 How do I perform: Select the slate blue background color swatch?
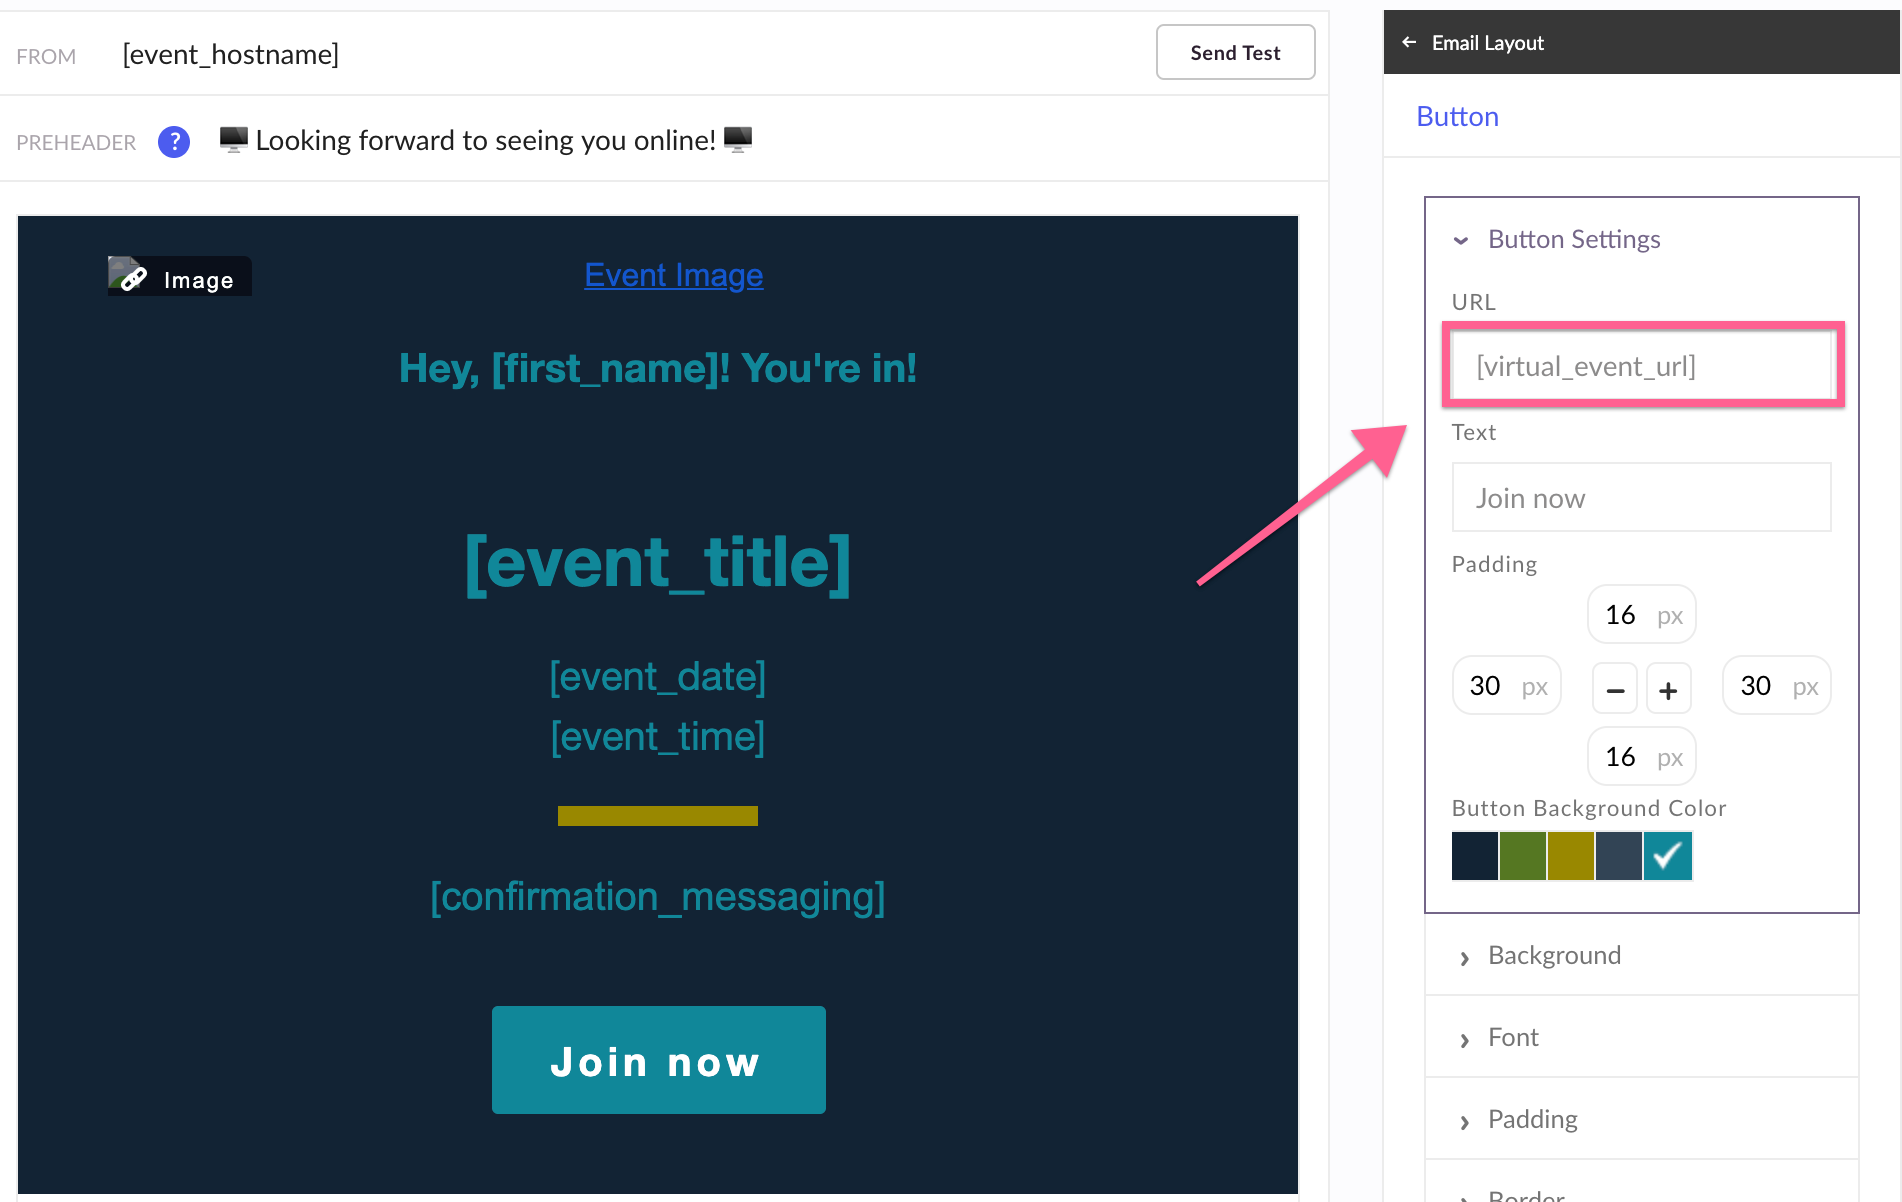(x=1618, y=856)
